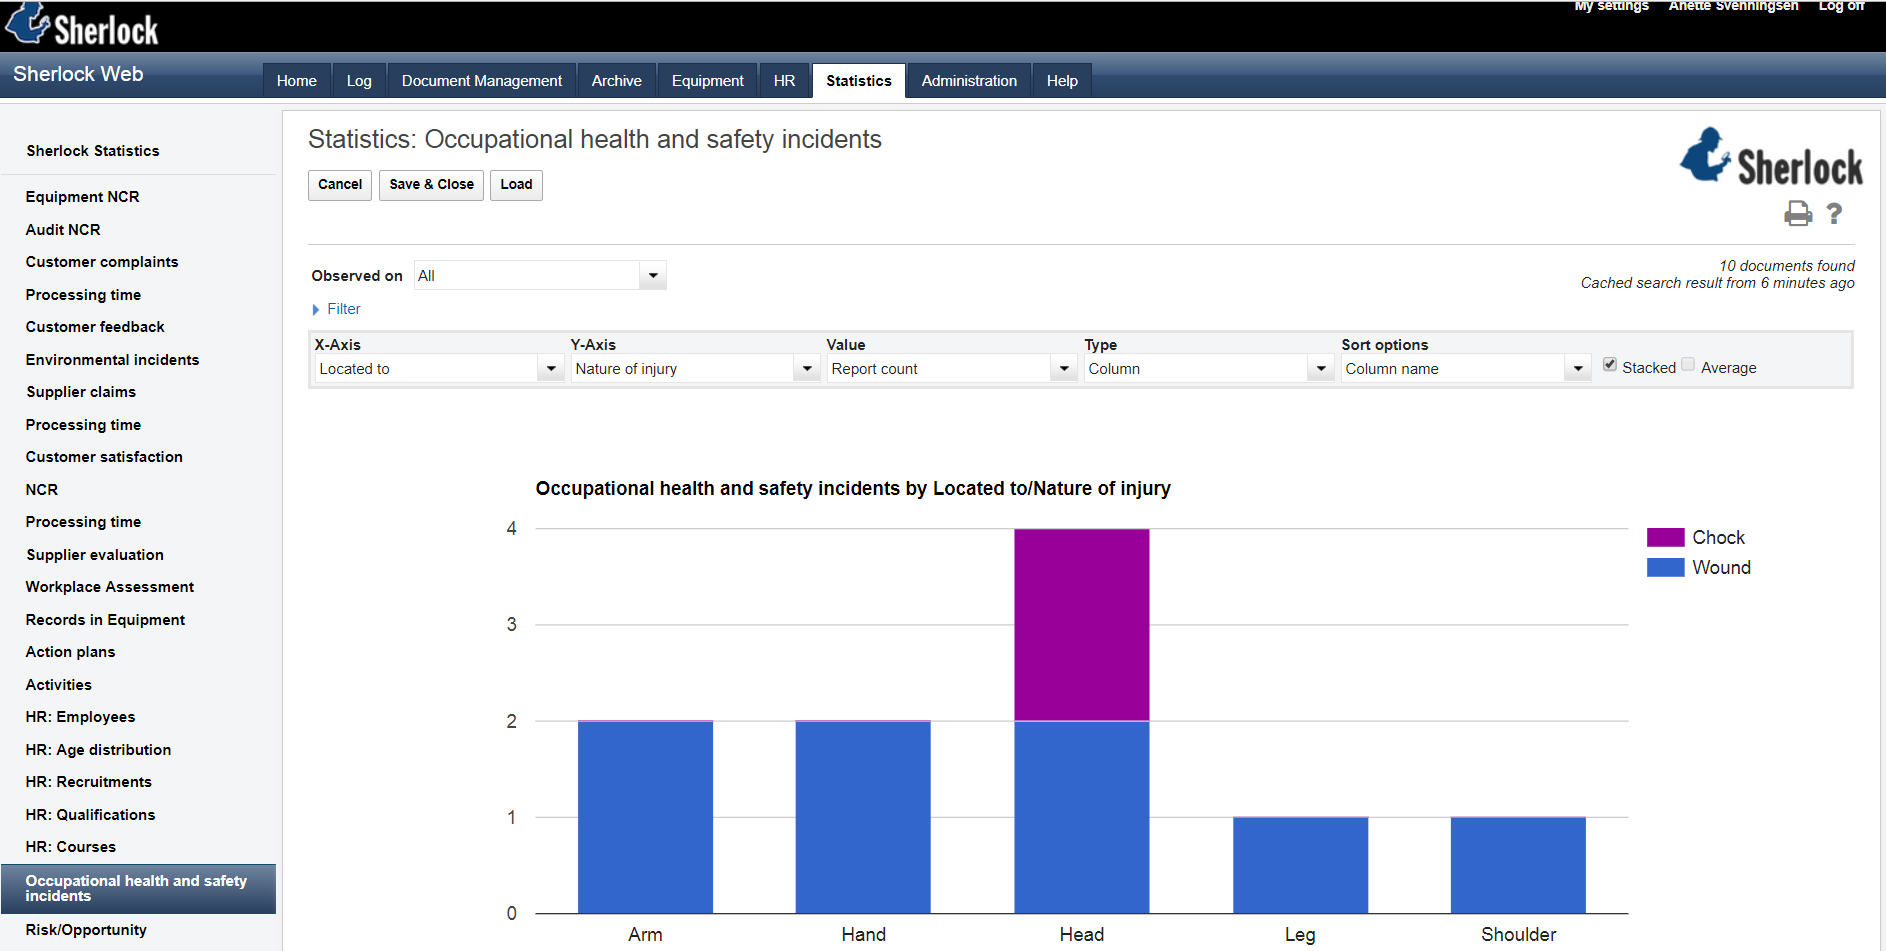Open HR: Employees statistics

click(x=80, y=717)
